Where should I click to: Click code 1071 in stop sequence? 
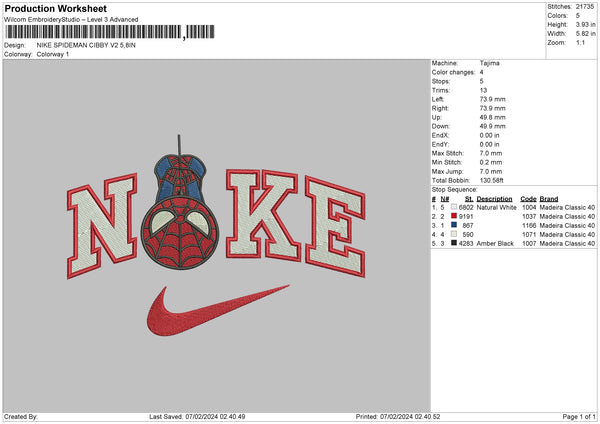[x=529, y=235]
